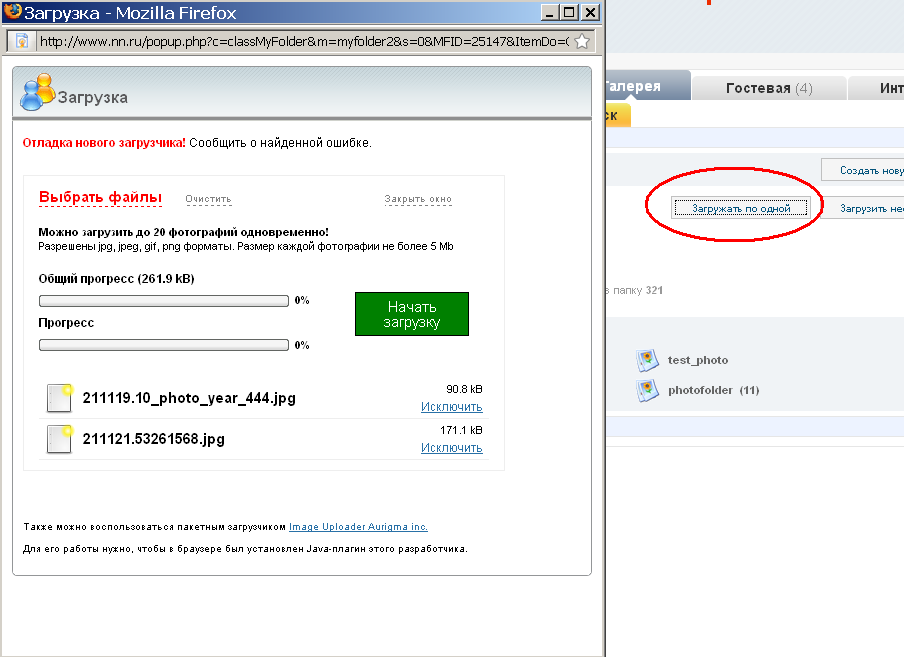
Task: Click Сообщить о найденной ошибке text
Action: pos(281,143)
